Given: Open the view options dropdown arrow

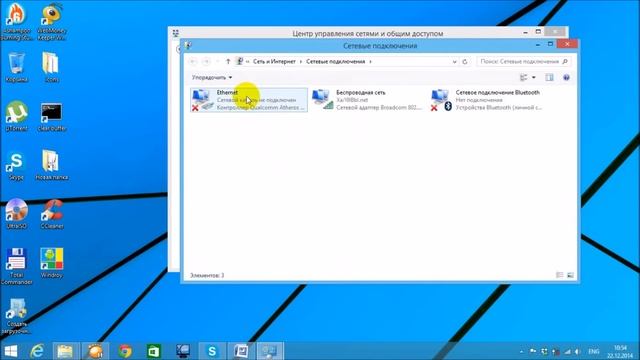Looking at the screenshot, I should tap(533, 77).
